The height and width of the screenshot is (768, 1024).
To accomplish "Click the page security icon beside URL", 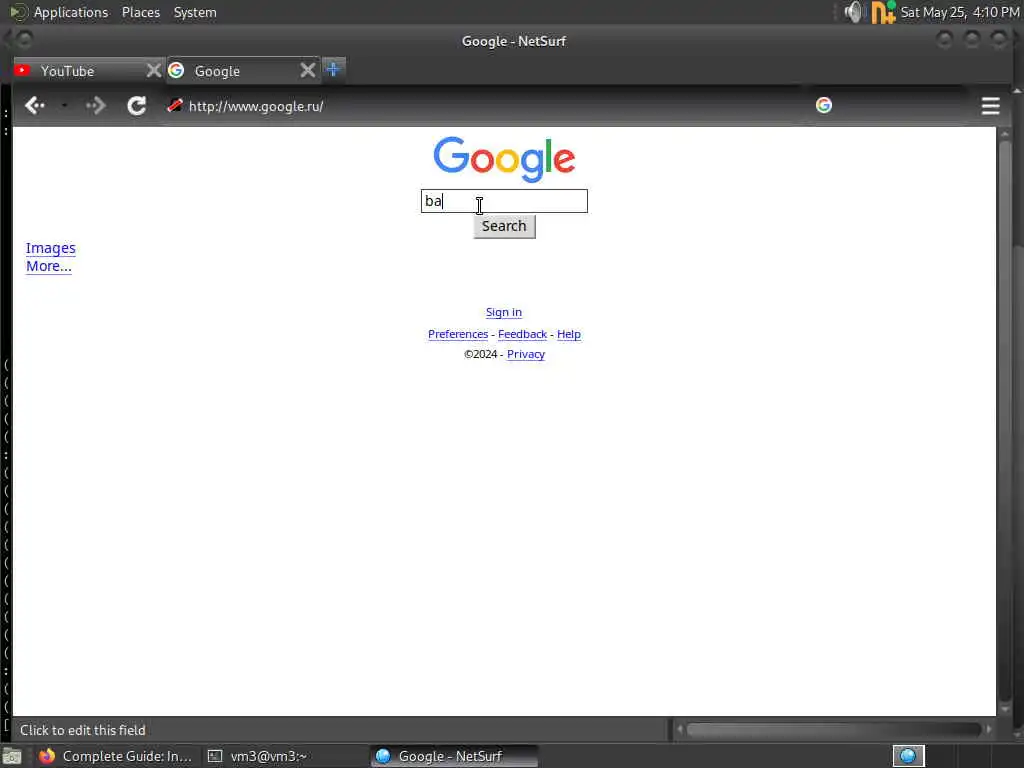I will coord(174,105).
